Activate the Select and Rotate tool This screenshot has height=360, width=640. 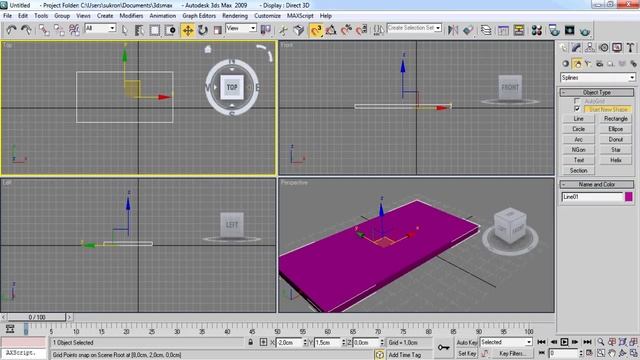203,30
